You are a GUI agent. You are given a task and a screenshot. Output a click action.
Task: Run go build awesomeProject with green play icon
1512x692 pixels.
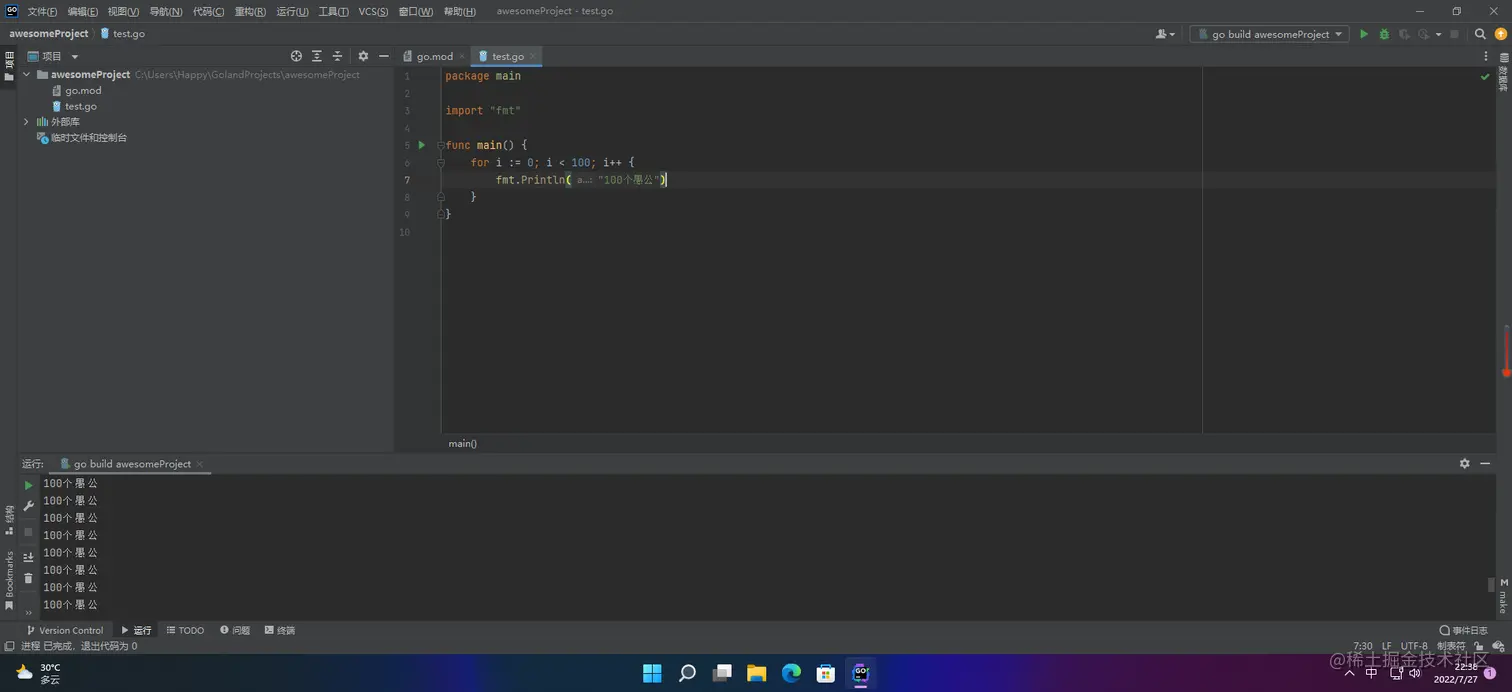click(x=1363, y=34)
